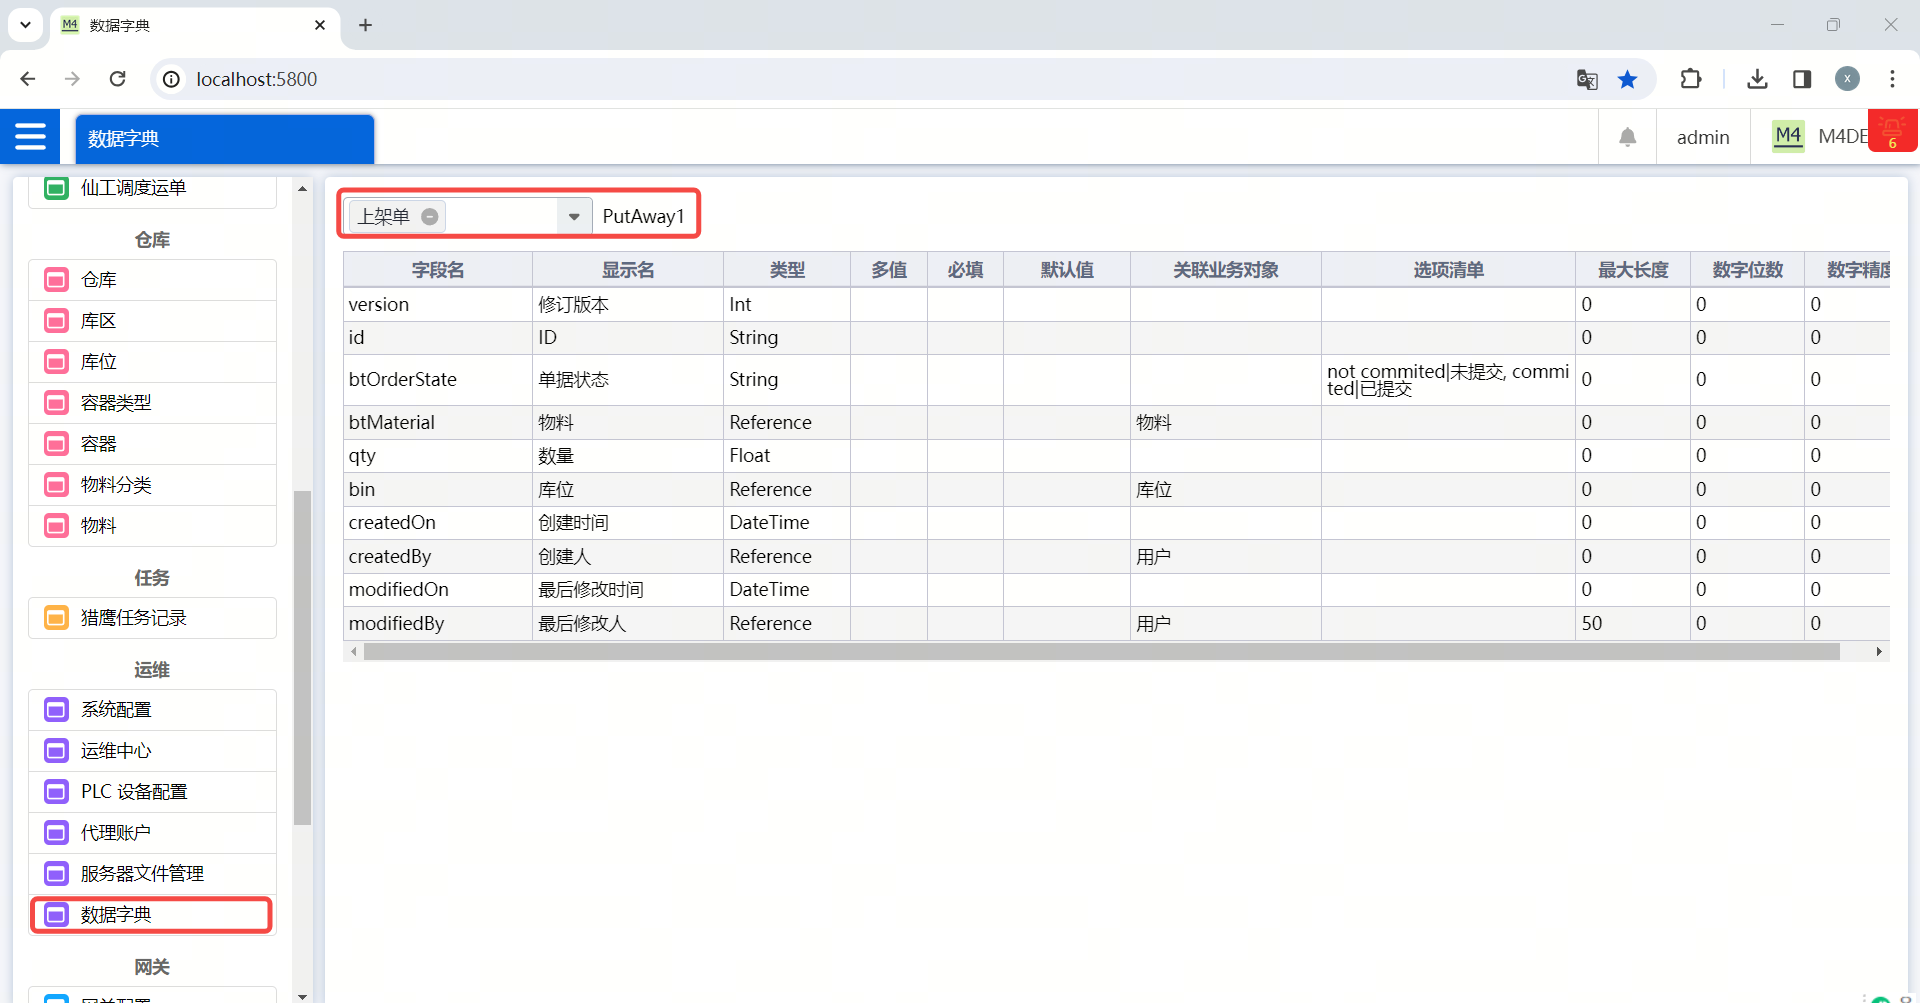Click table scroll right arrow
The image size is (1920, 1003).
[1879, 652]
